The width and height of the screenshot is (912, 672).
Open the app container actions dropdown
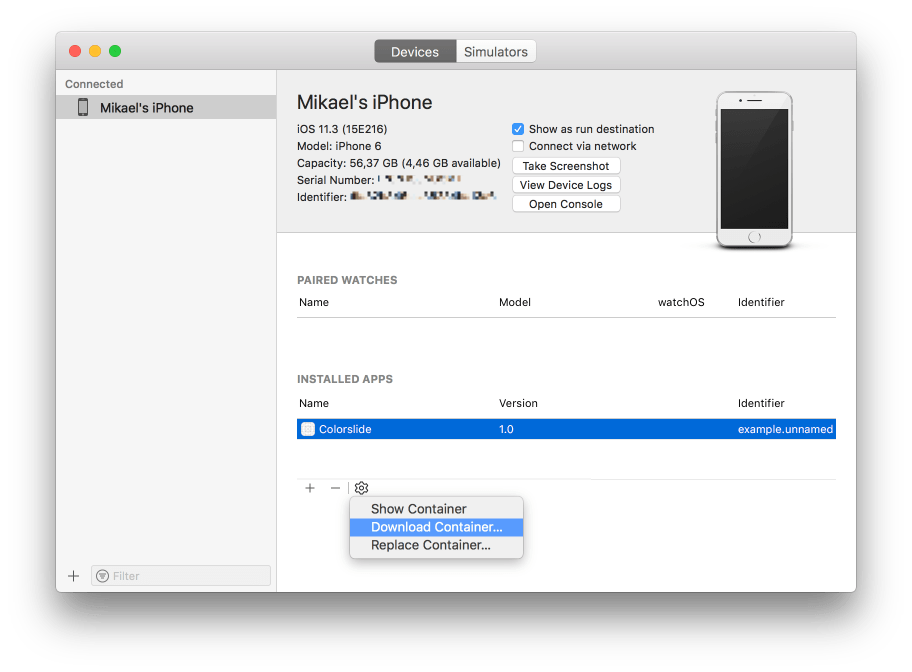tap(361, 488)
